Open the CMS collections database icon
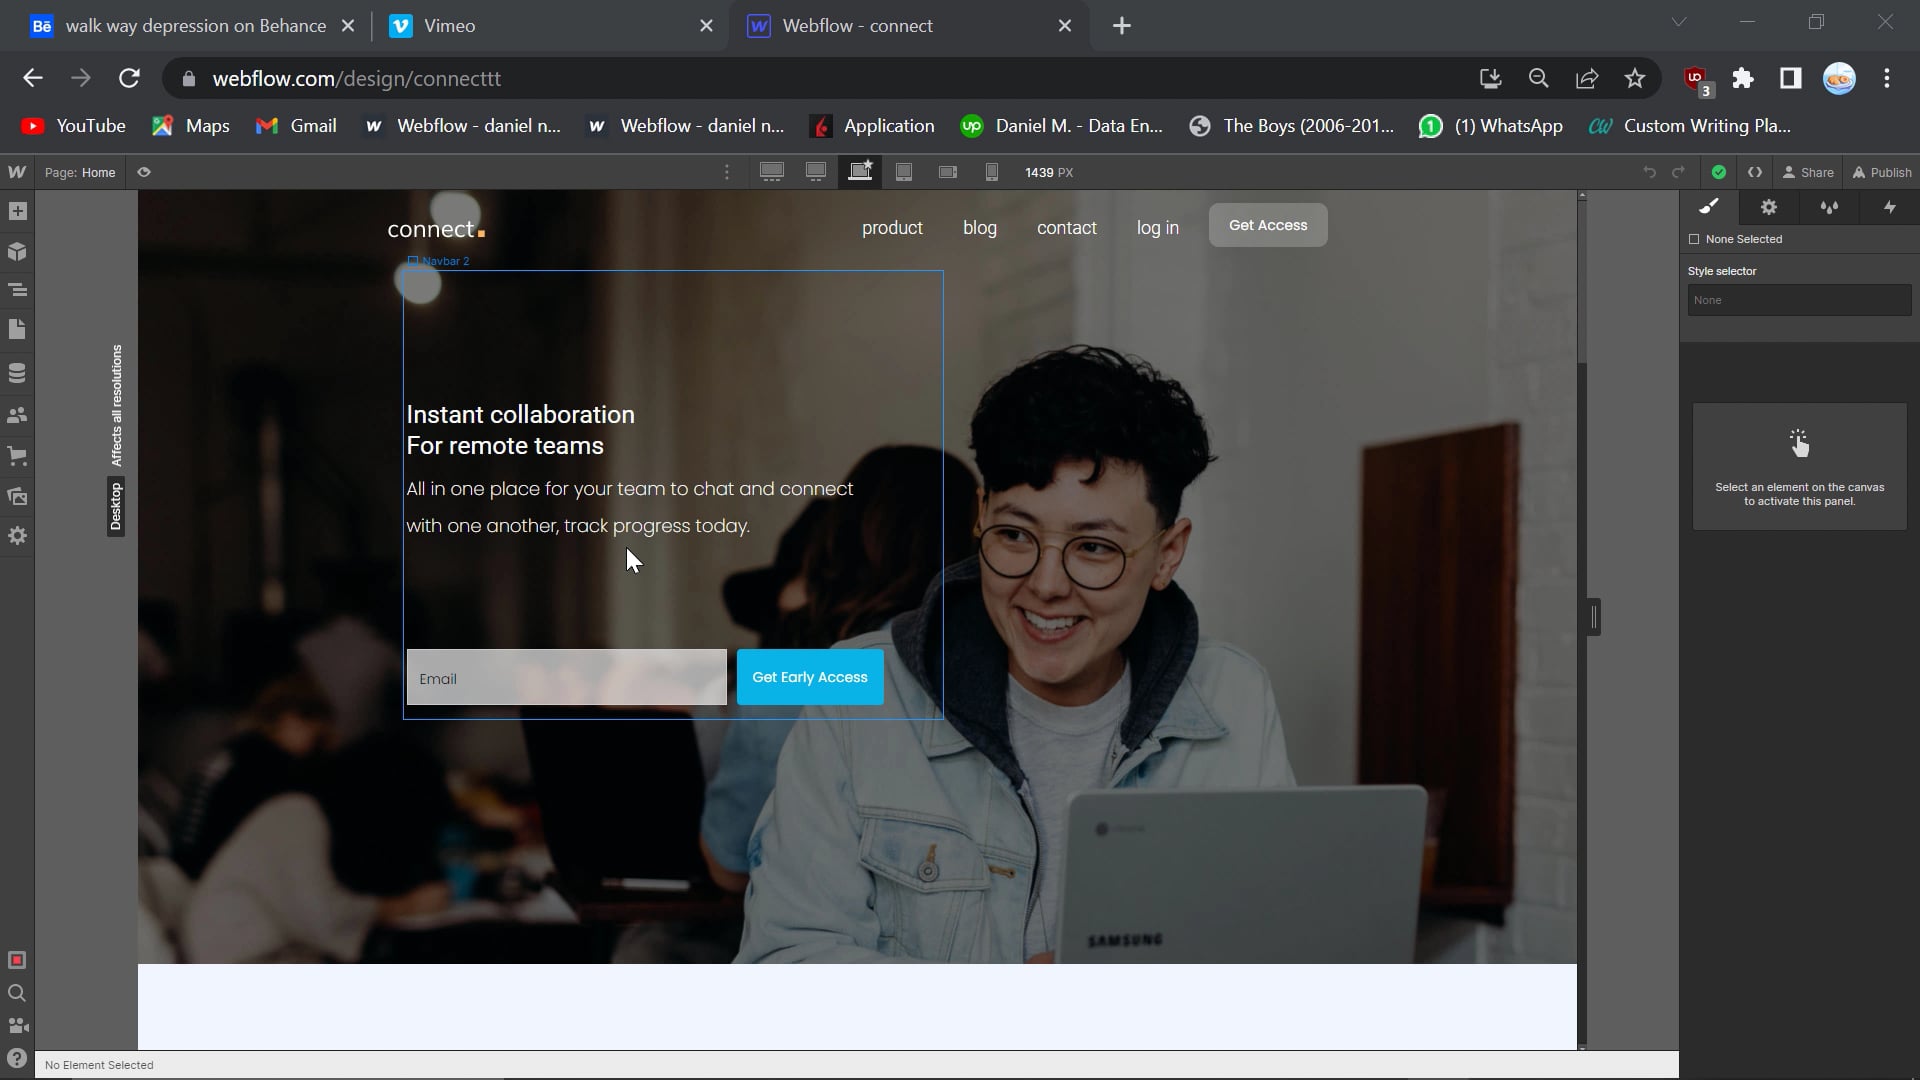Viewport: 1920px width, 1080px height. click(x=17, y=373)
